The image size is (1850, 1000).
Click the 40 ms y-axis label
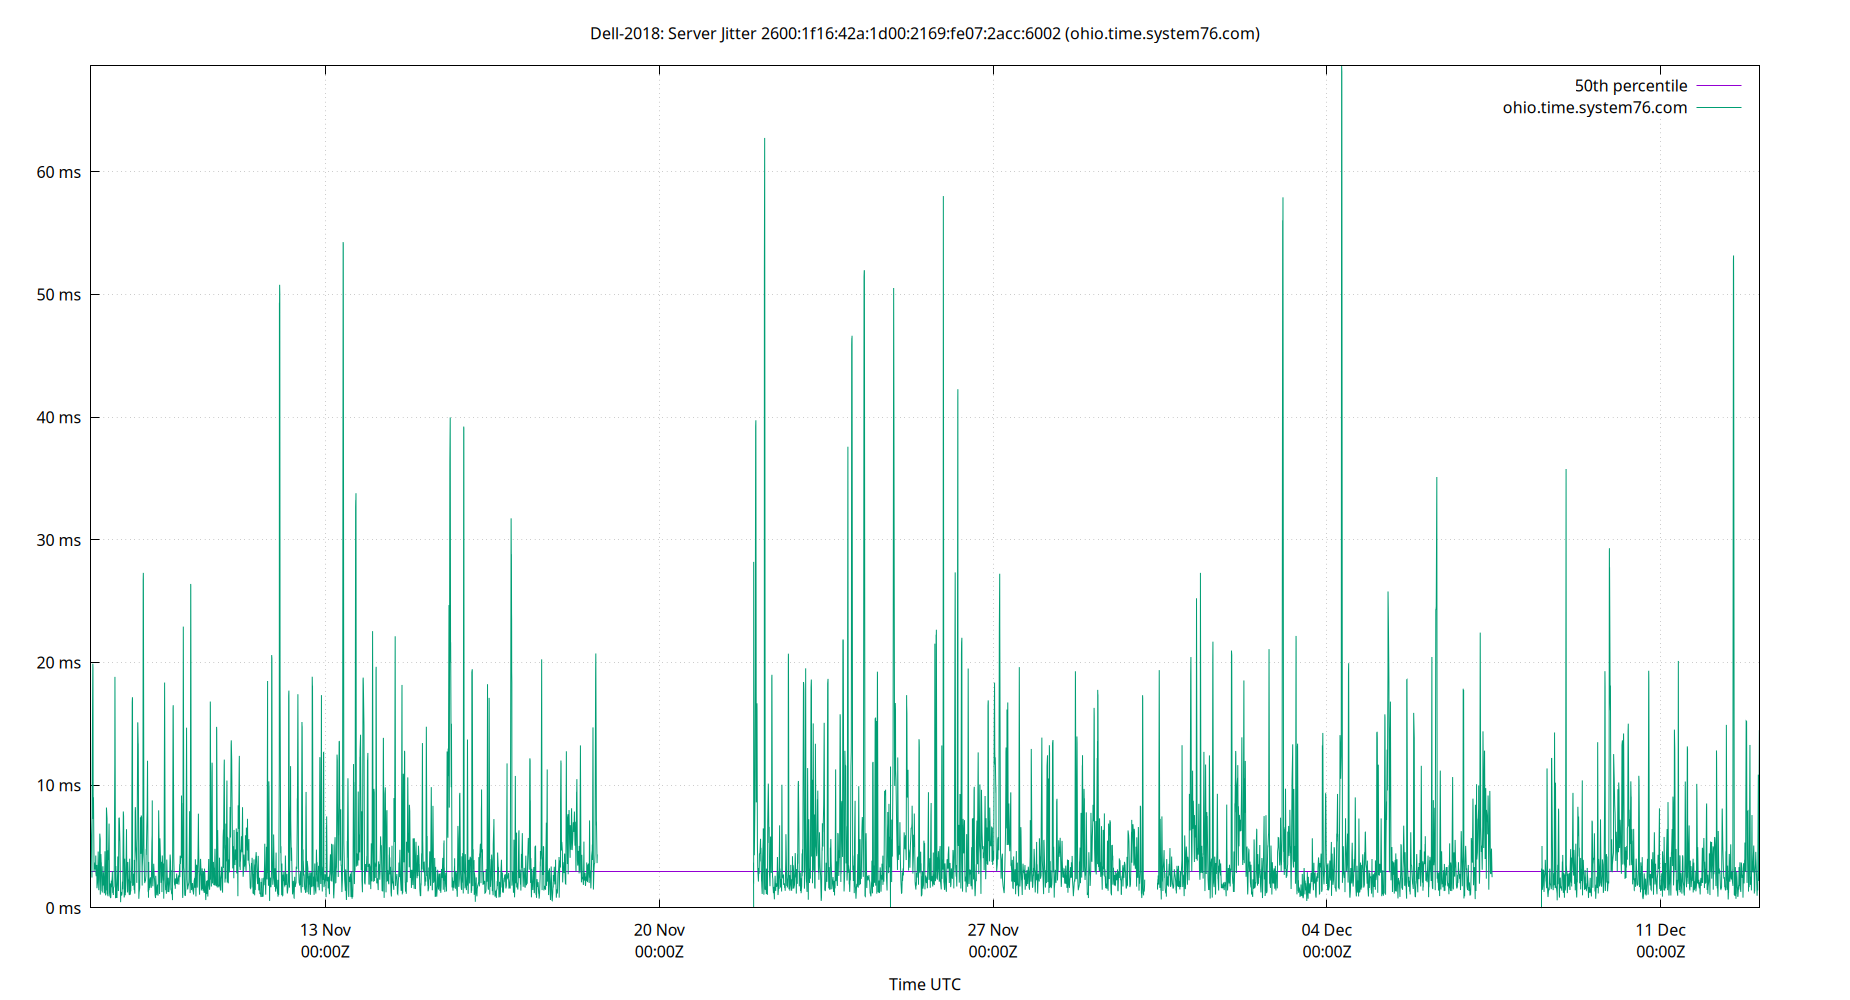tap(56, 417)
